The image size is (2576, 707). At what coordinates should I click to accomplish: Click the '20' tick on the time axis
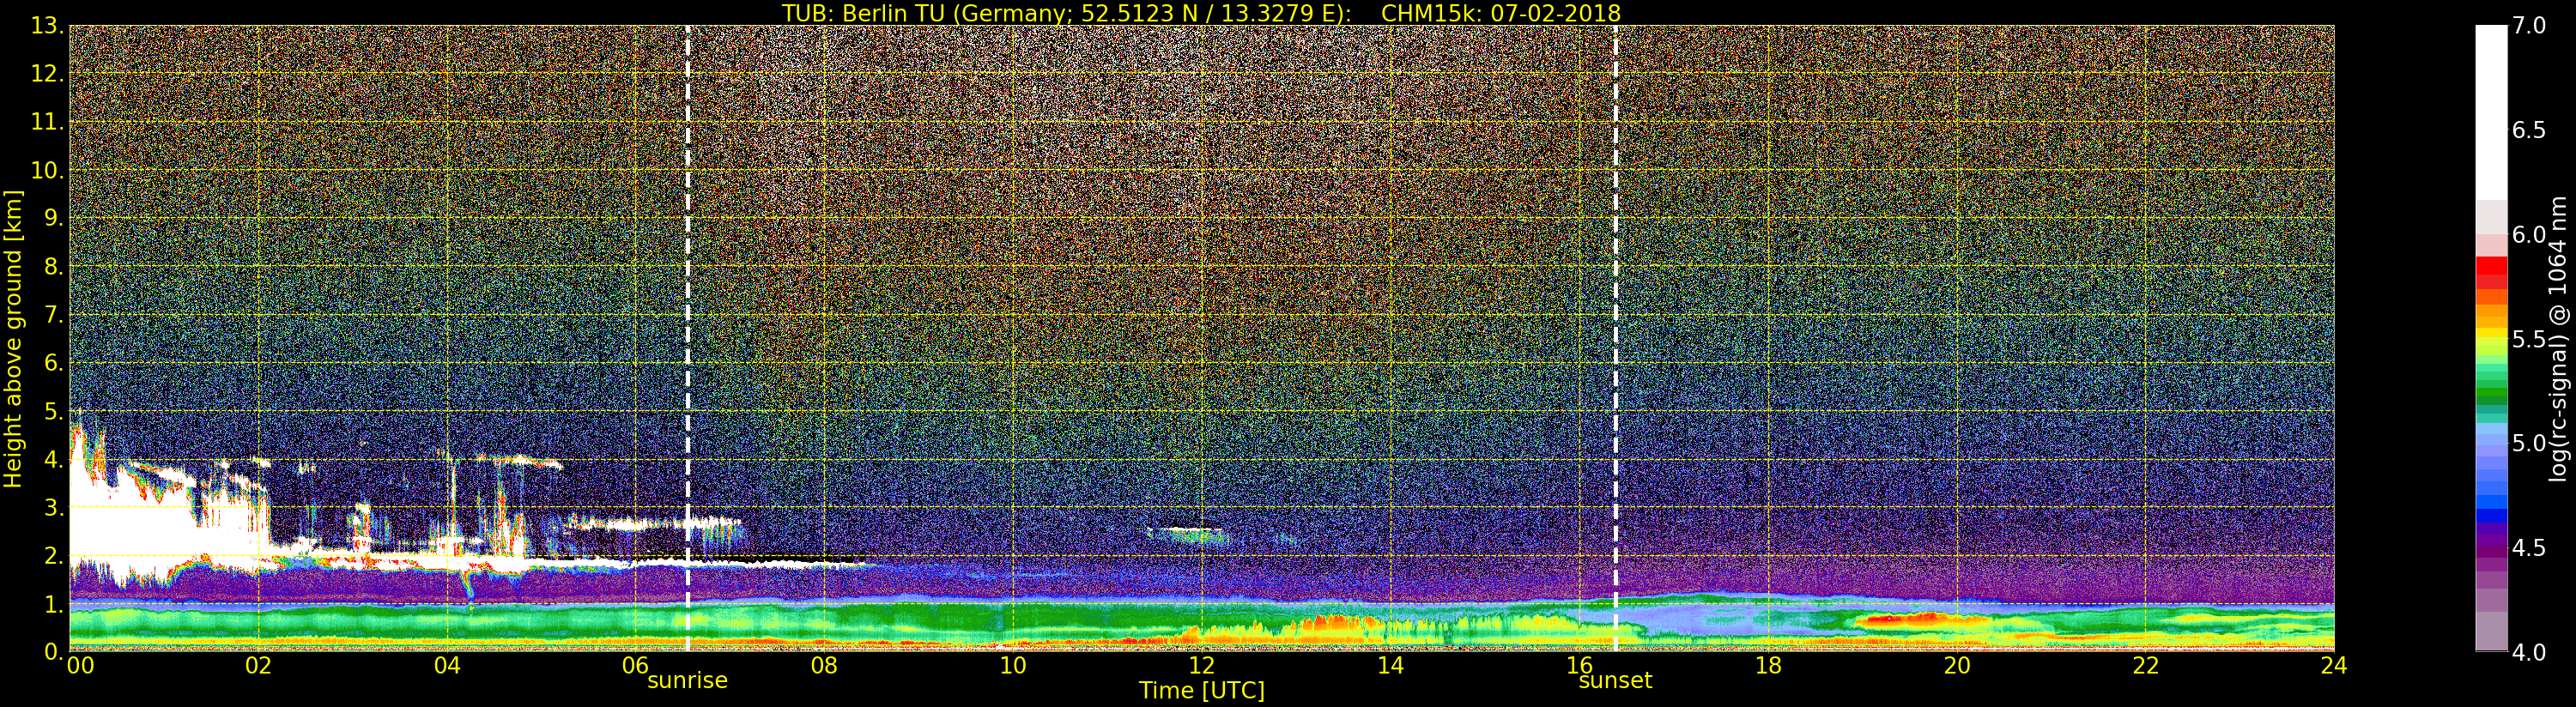pyautogui.click(x=1957, y=666)
